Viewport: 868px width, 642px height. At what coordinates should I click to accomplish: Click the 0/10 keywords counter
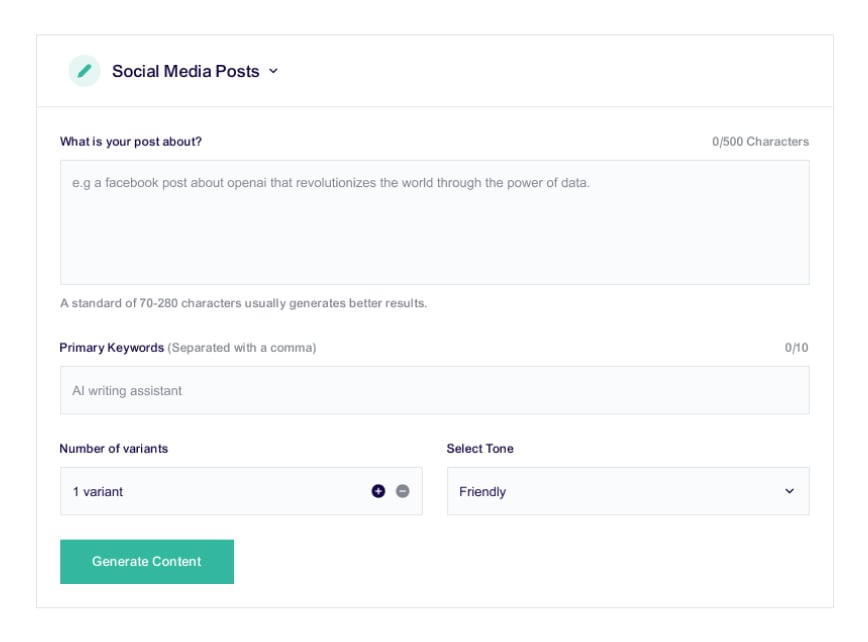pos(796,348)
